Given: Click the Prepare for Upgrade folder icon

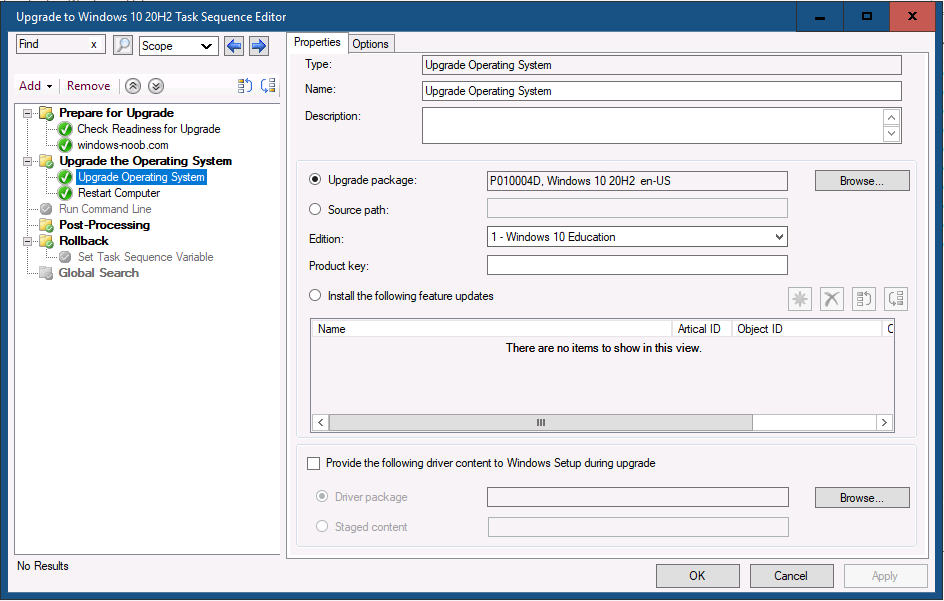Looking at the screenshot, I should coord(46,113).
